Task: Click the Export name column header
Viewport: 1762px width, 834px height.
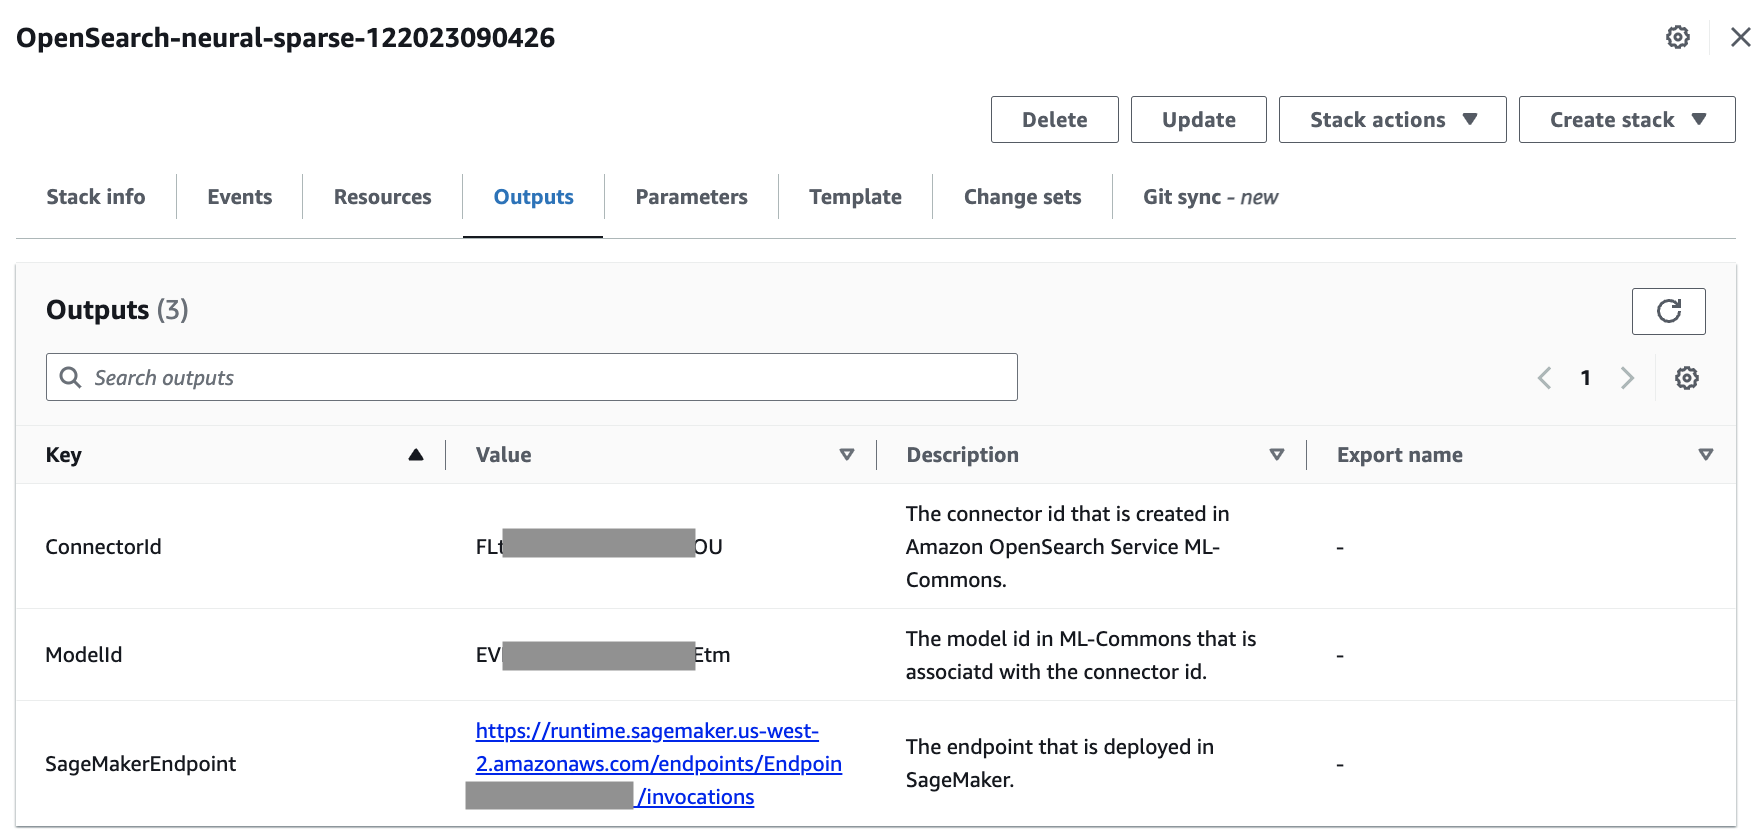Action: tap(1400, 455)
